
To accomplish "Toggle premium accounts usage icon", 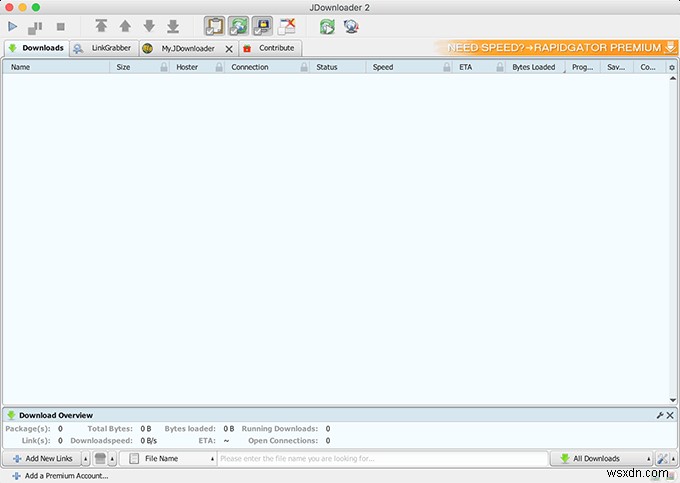I will [x=262, y=26].
